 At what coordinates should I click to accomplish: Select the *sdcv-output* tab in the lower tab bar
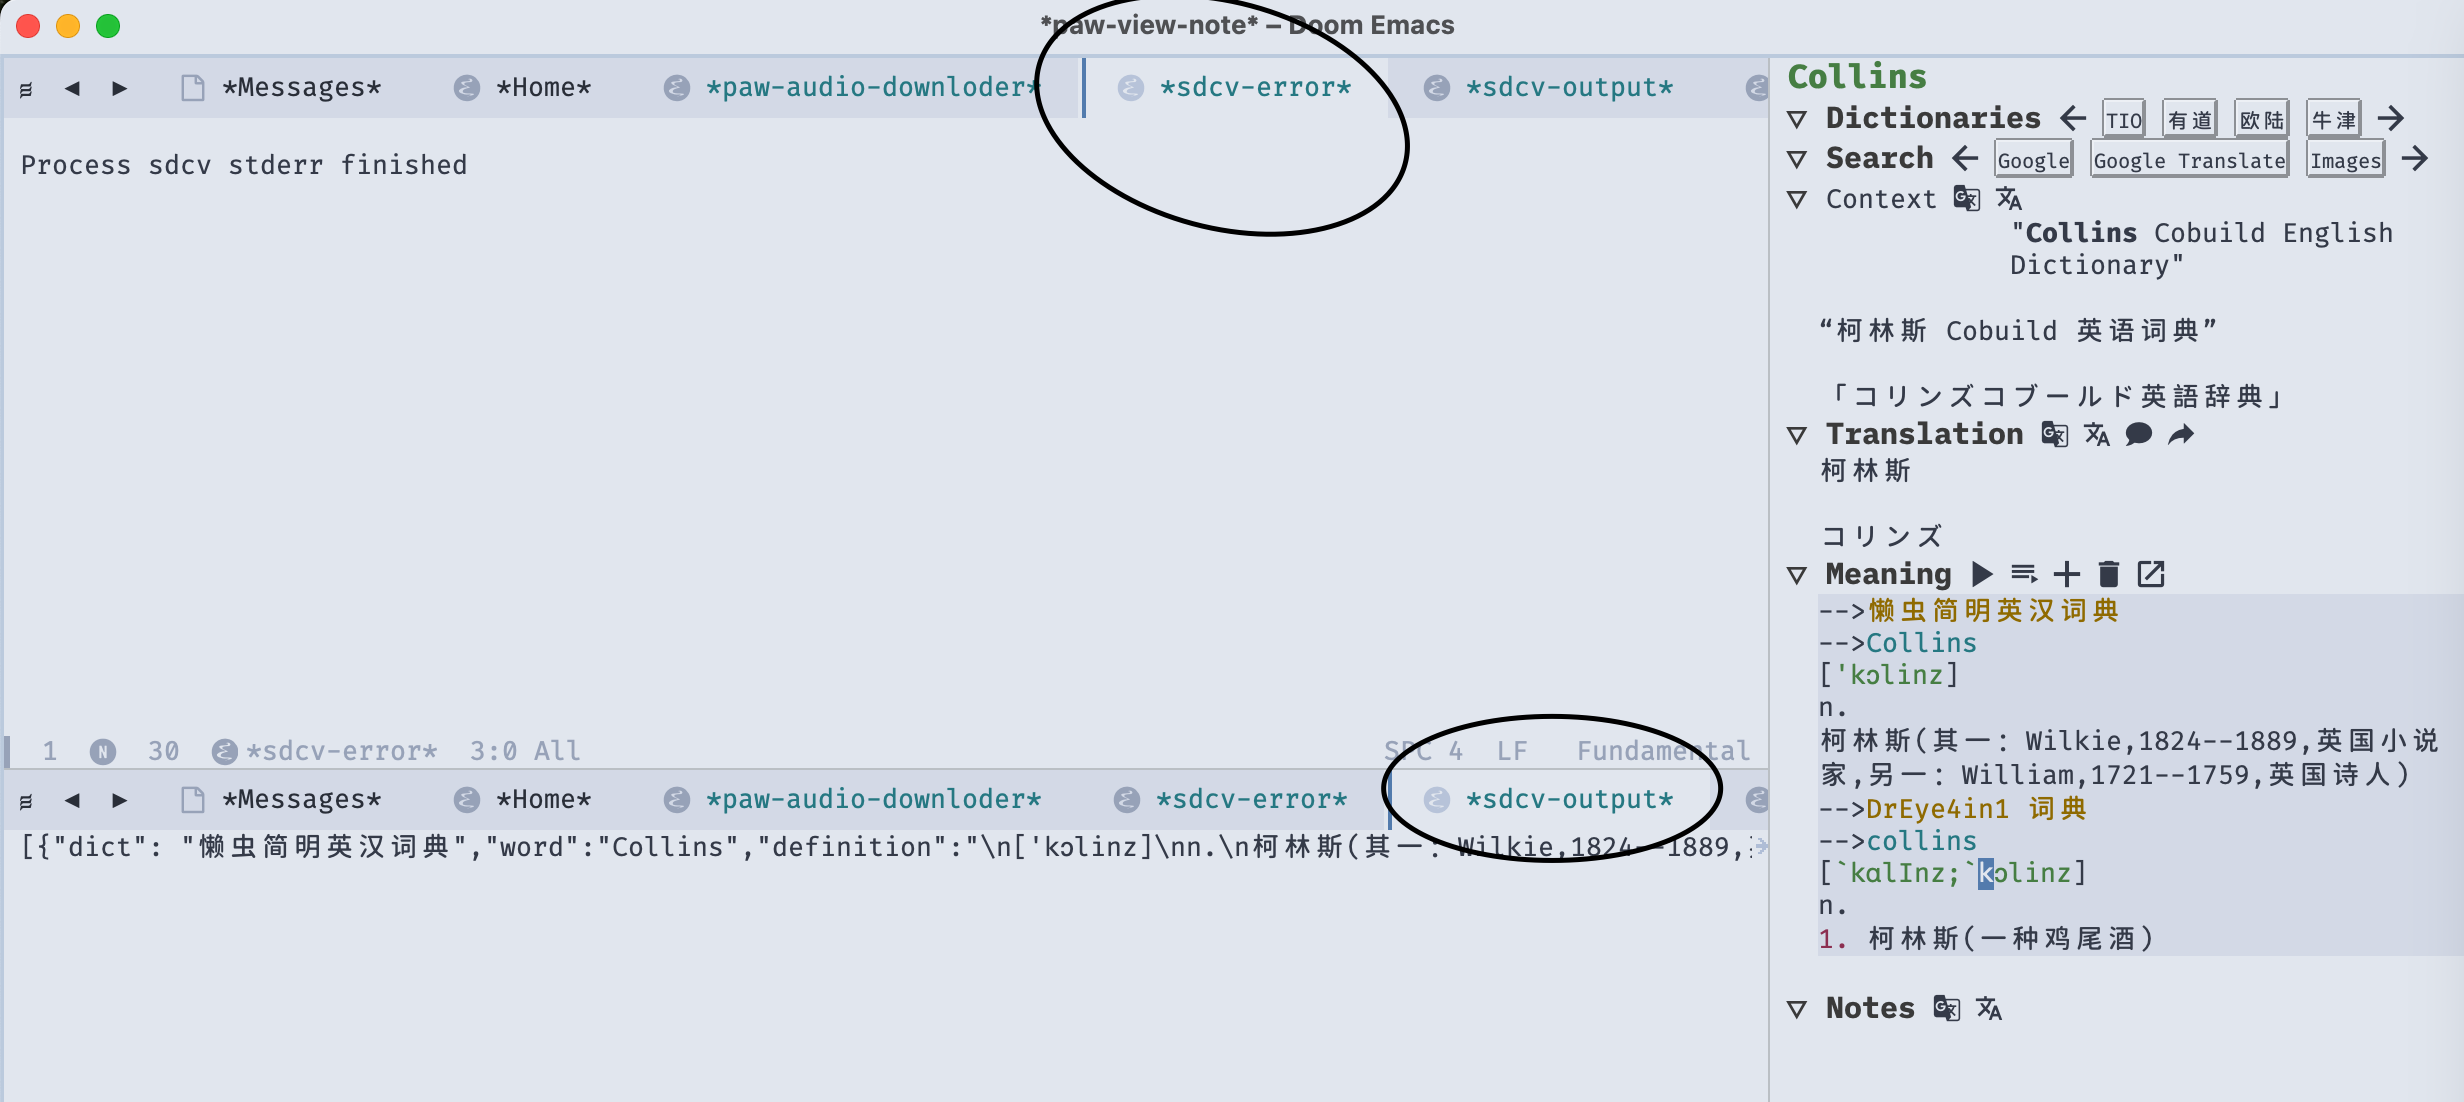(1550, 800)
